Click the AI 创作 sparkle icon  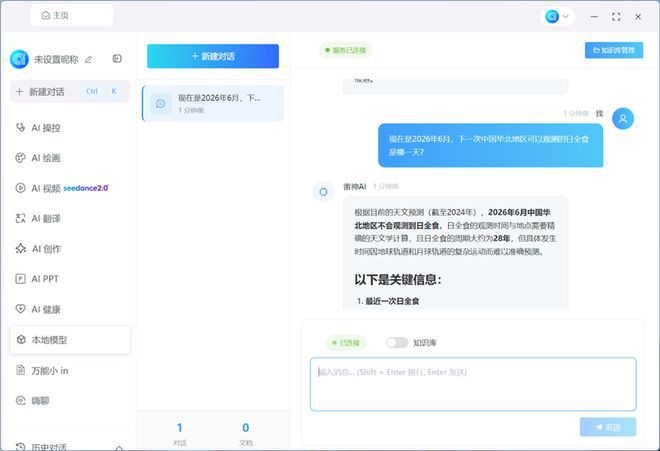[x=21, y=248]
